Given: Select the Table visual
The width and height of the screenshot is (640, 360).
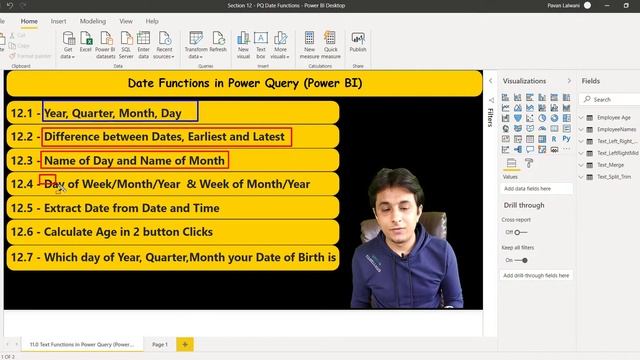Looking at the screenshot, I should [x=530, y=139].
